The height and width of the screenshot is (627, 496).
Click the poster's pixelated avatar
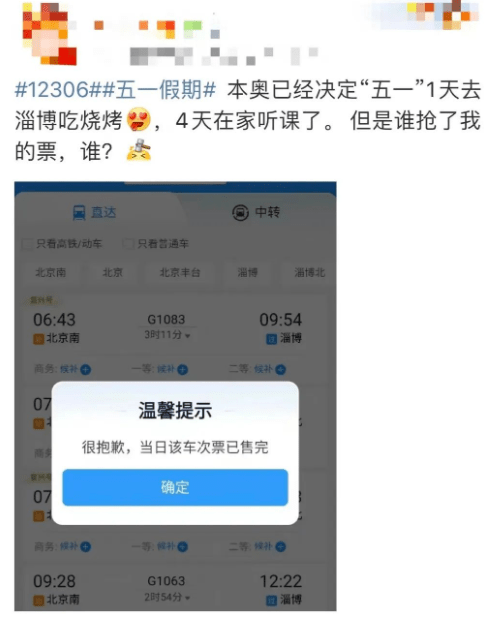(x=49, y=34)
